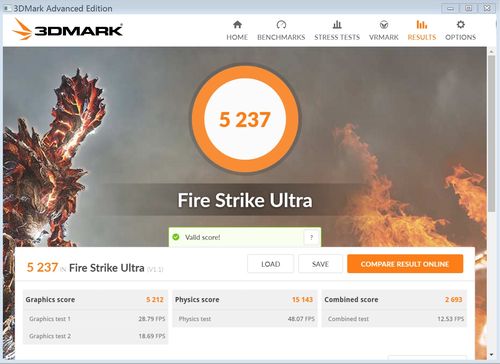Click the Combined score row
The width and height of the screenshot is (500, 364).
394,299
